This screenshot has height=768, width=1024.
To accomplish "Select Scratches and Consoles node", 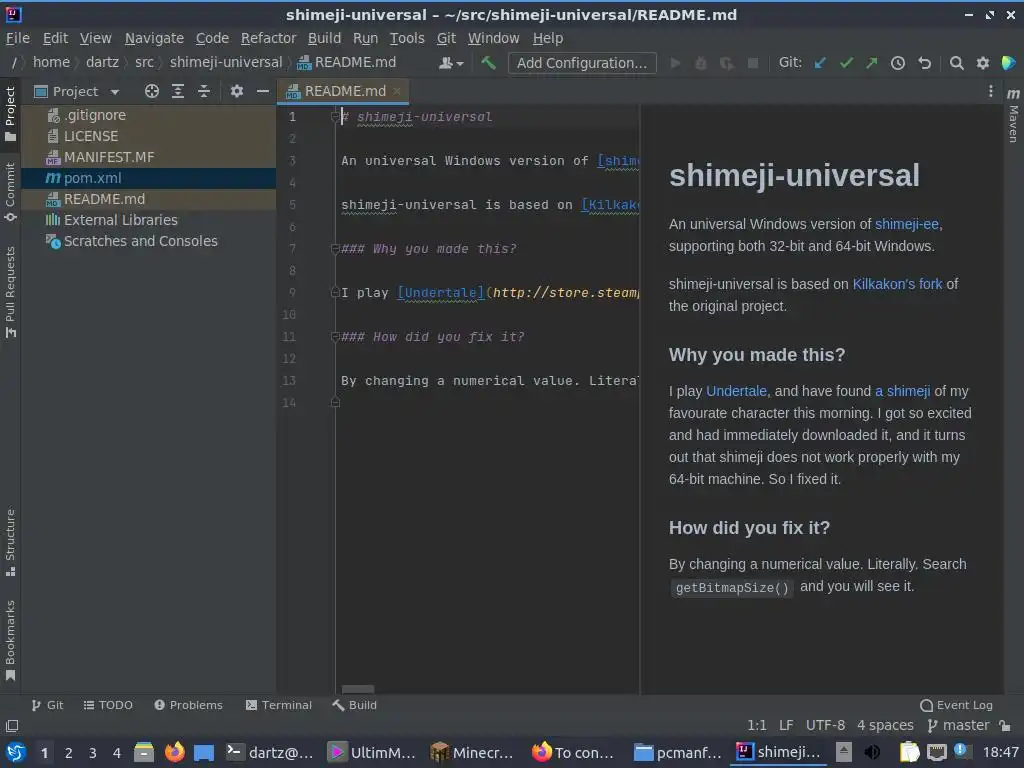I will pyautogui.click(x=148, y=241).
